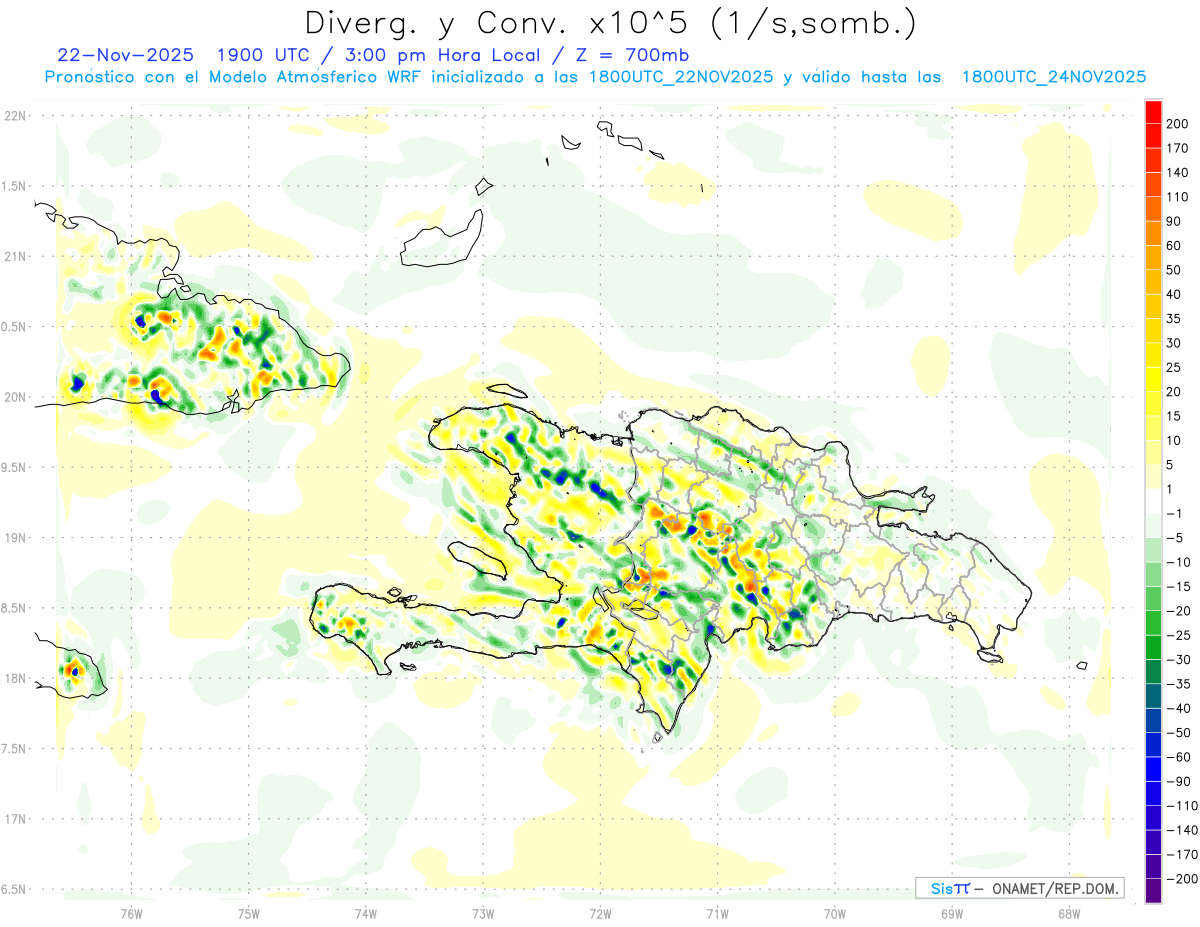This screenshot has width=1200, height=927.
Task: Click the legend label "110"
Action: [1177, 197]
